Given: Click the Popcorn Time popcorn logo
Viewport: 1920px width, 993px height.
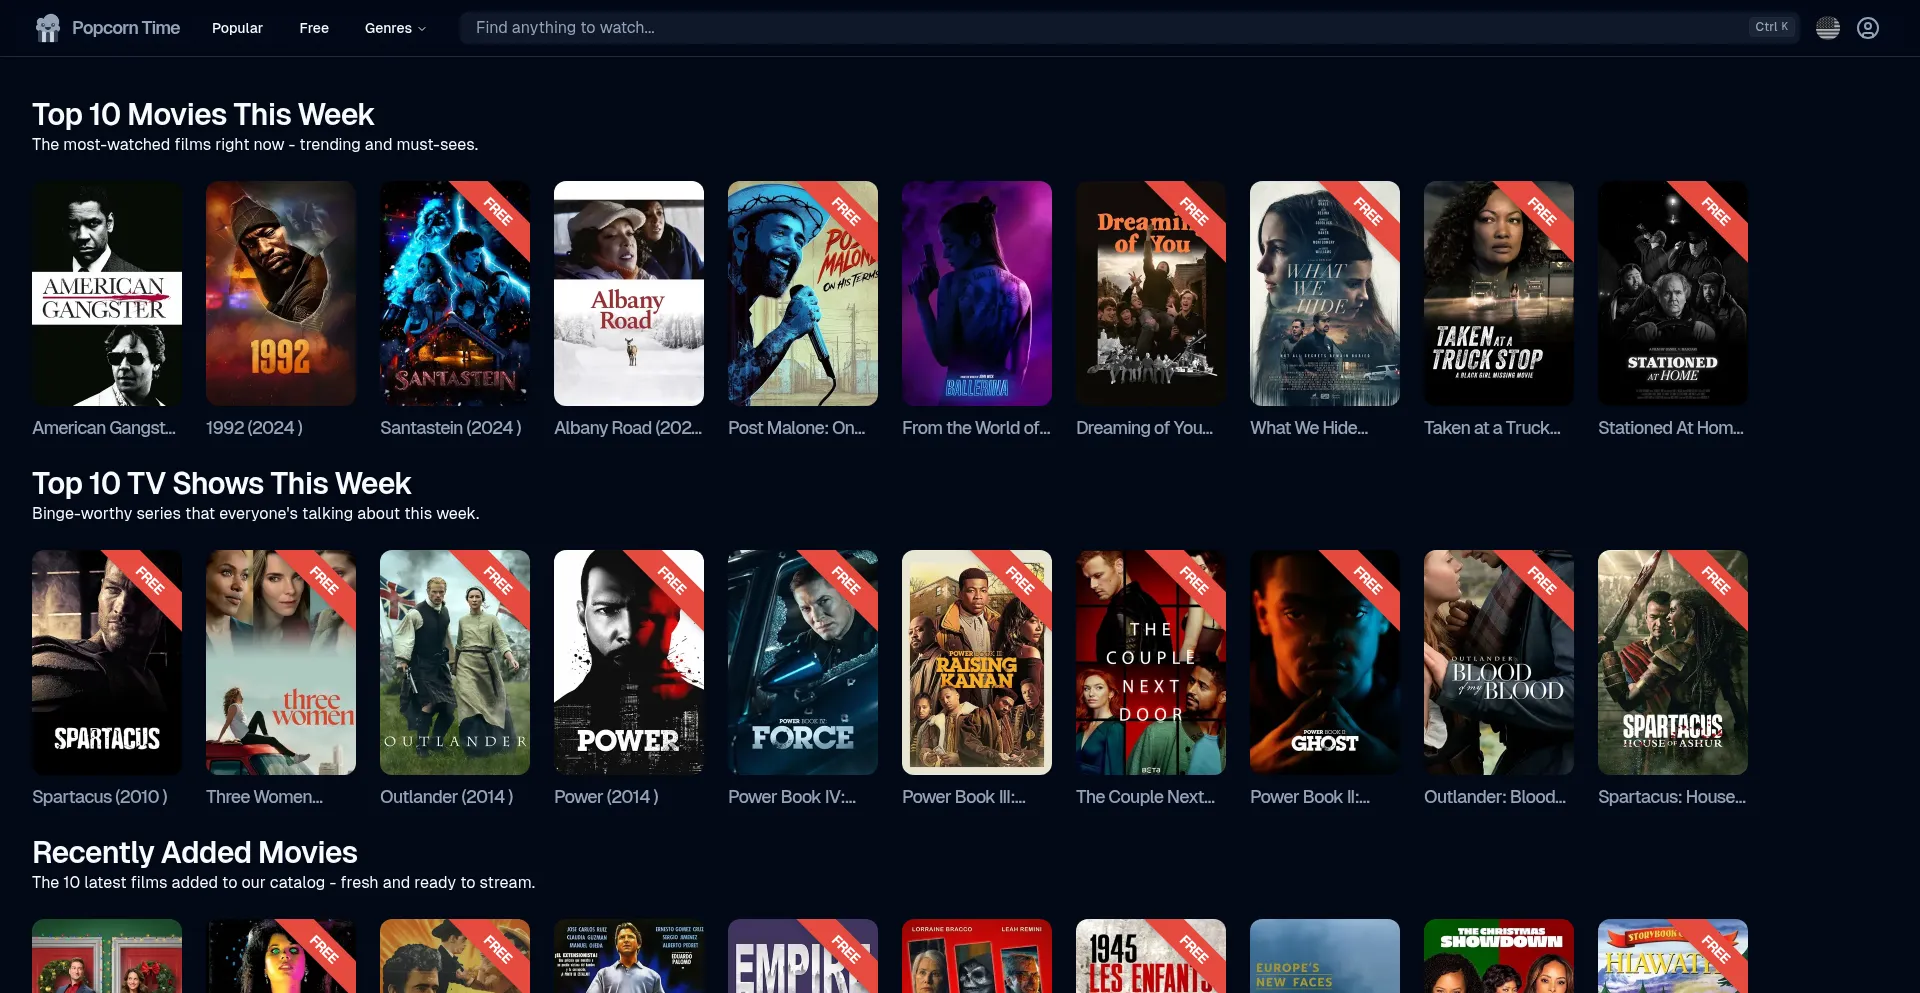Looking at the screenshot, I should point(47,27).
